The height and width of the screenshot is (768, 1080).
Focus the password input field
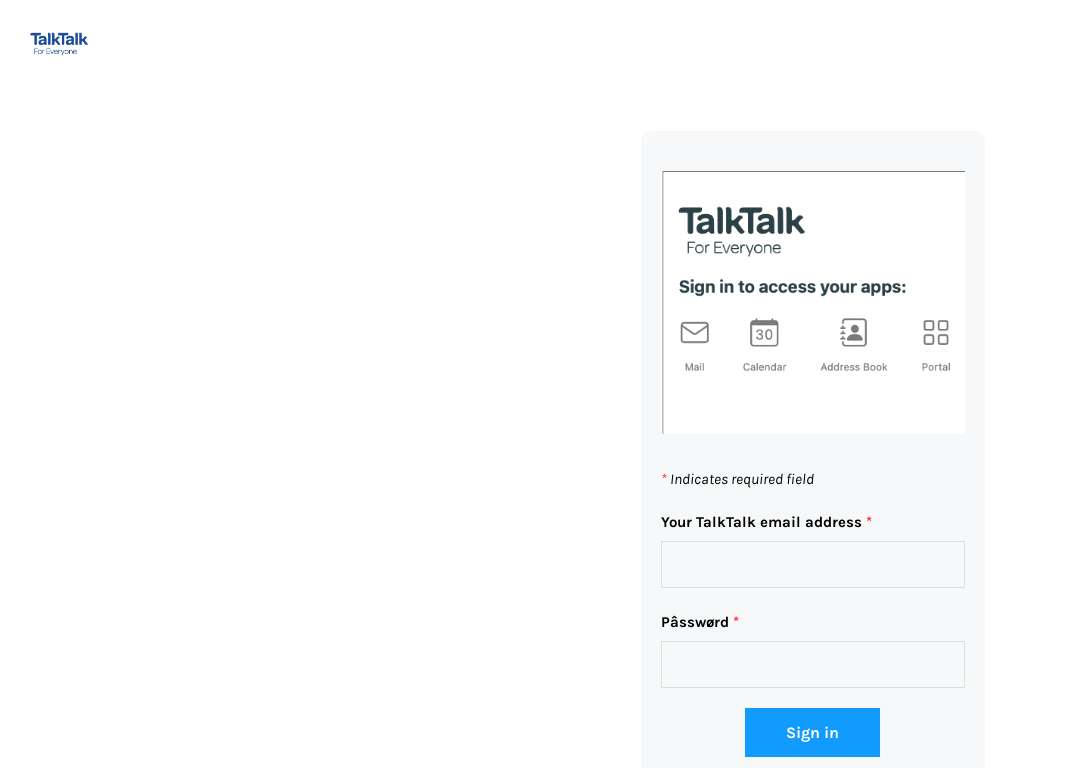[813, 664]
